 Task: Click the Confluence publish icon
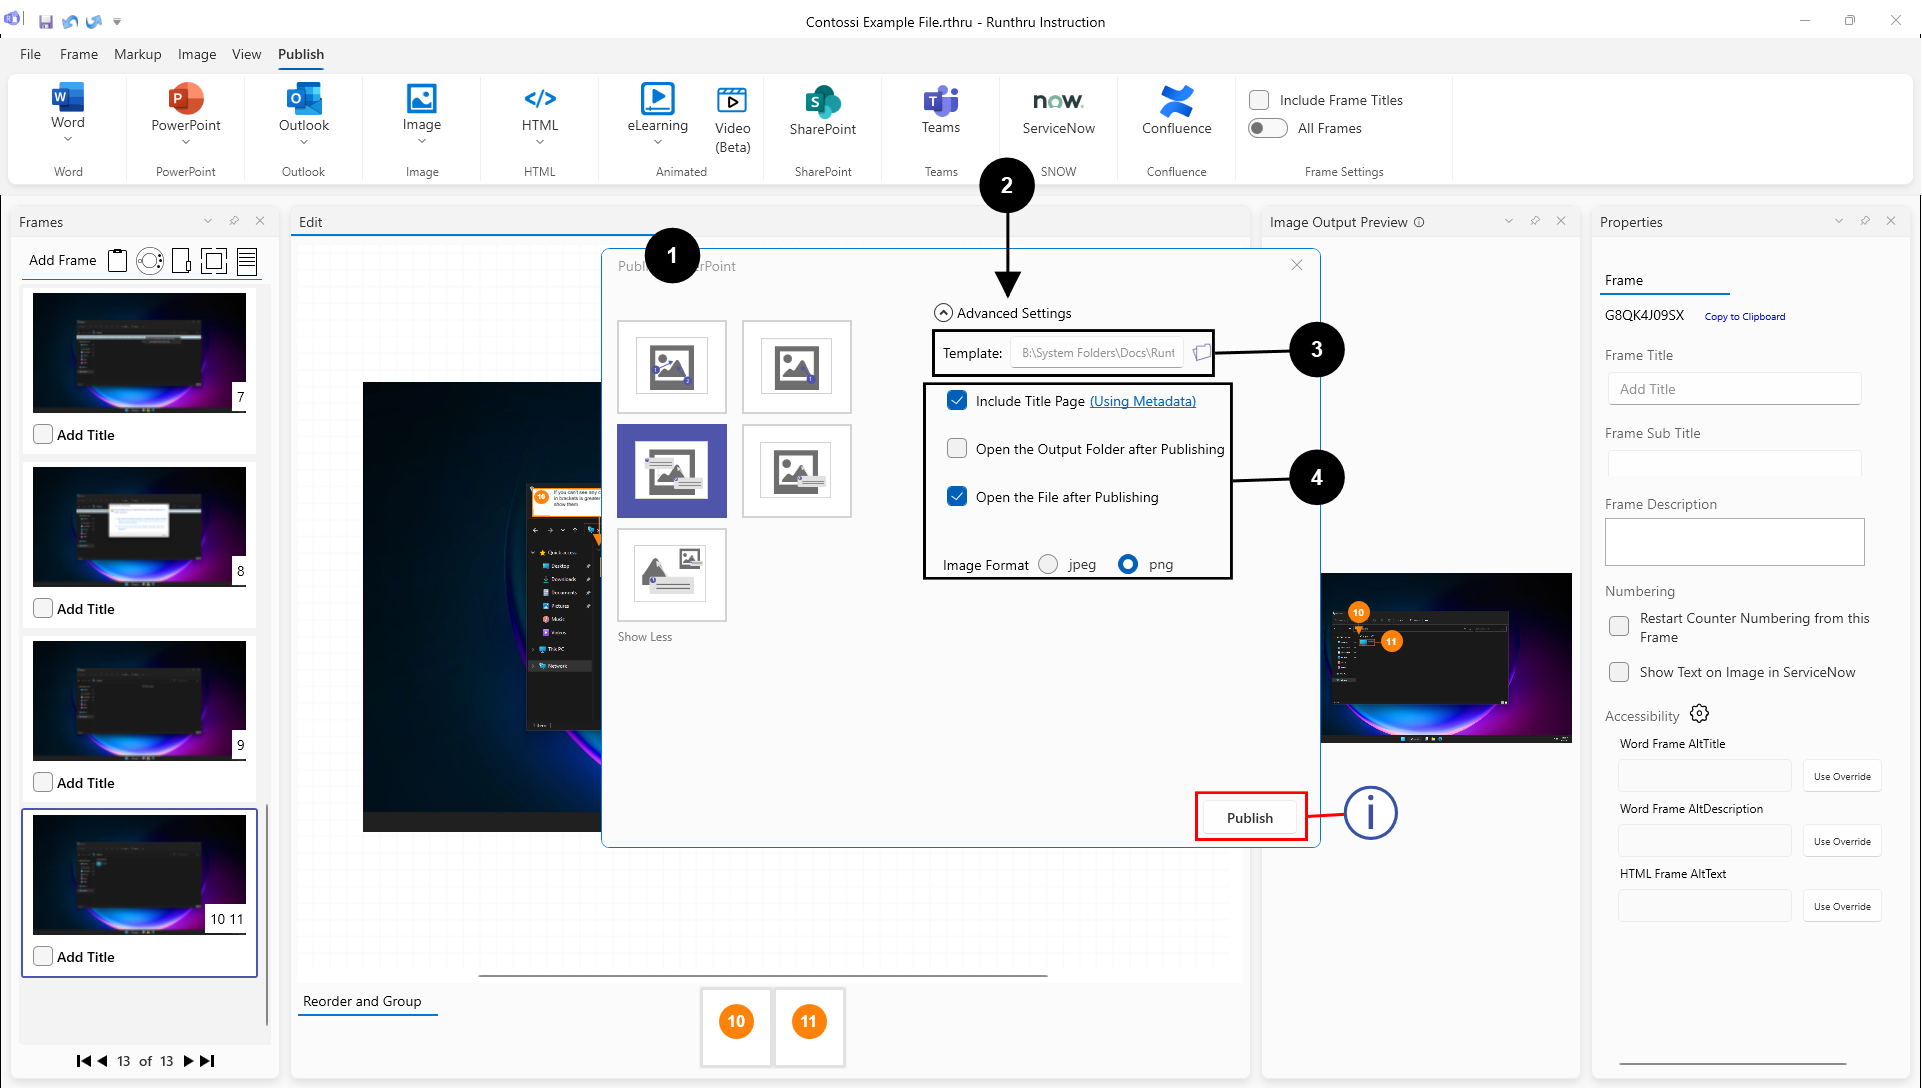[x=1176, y=101]
